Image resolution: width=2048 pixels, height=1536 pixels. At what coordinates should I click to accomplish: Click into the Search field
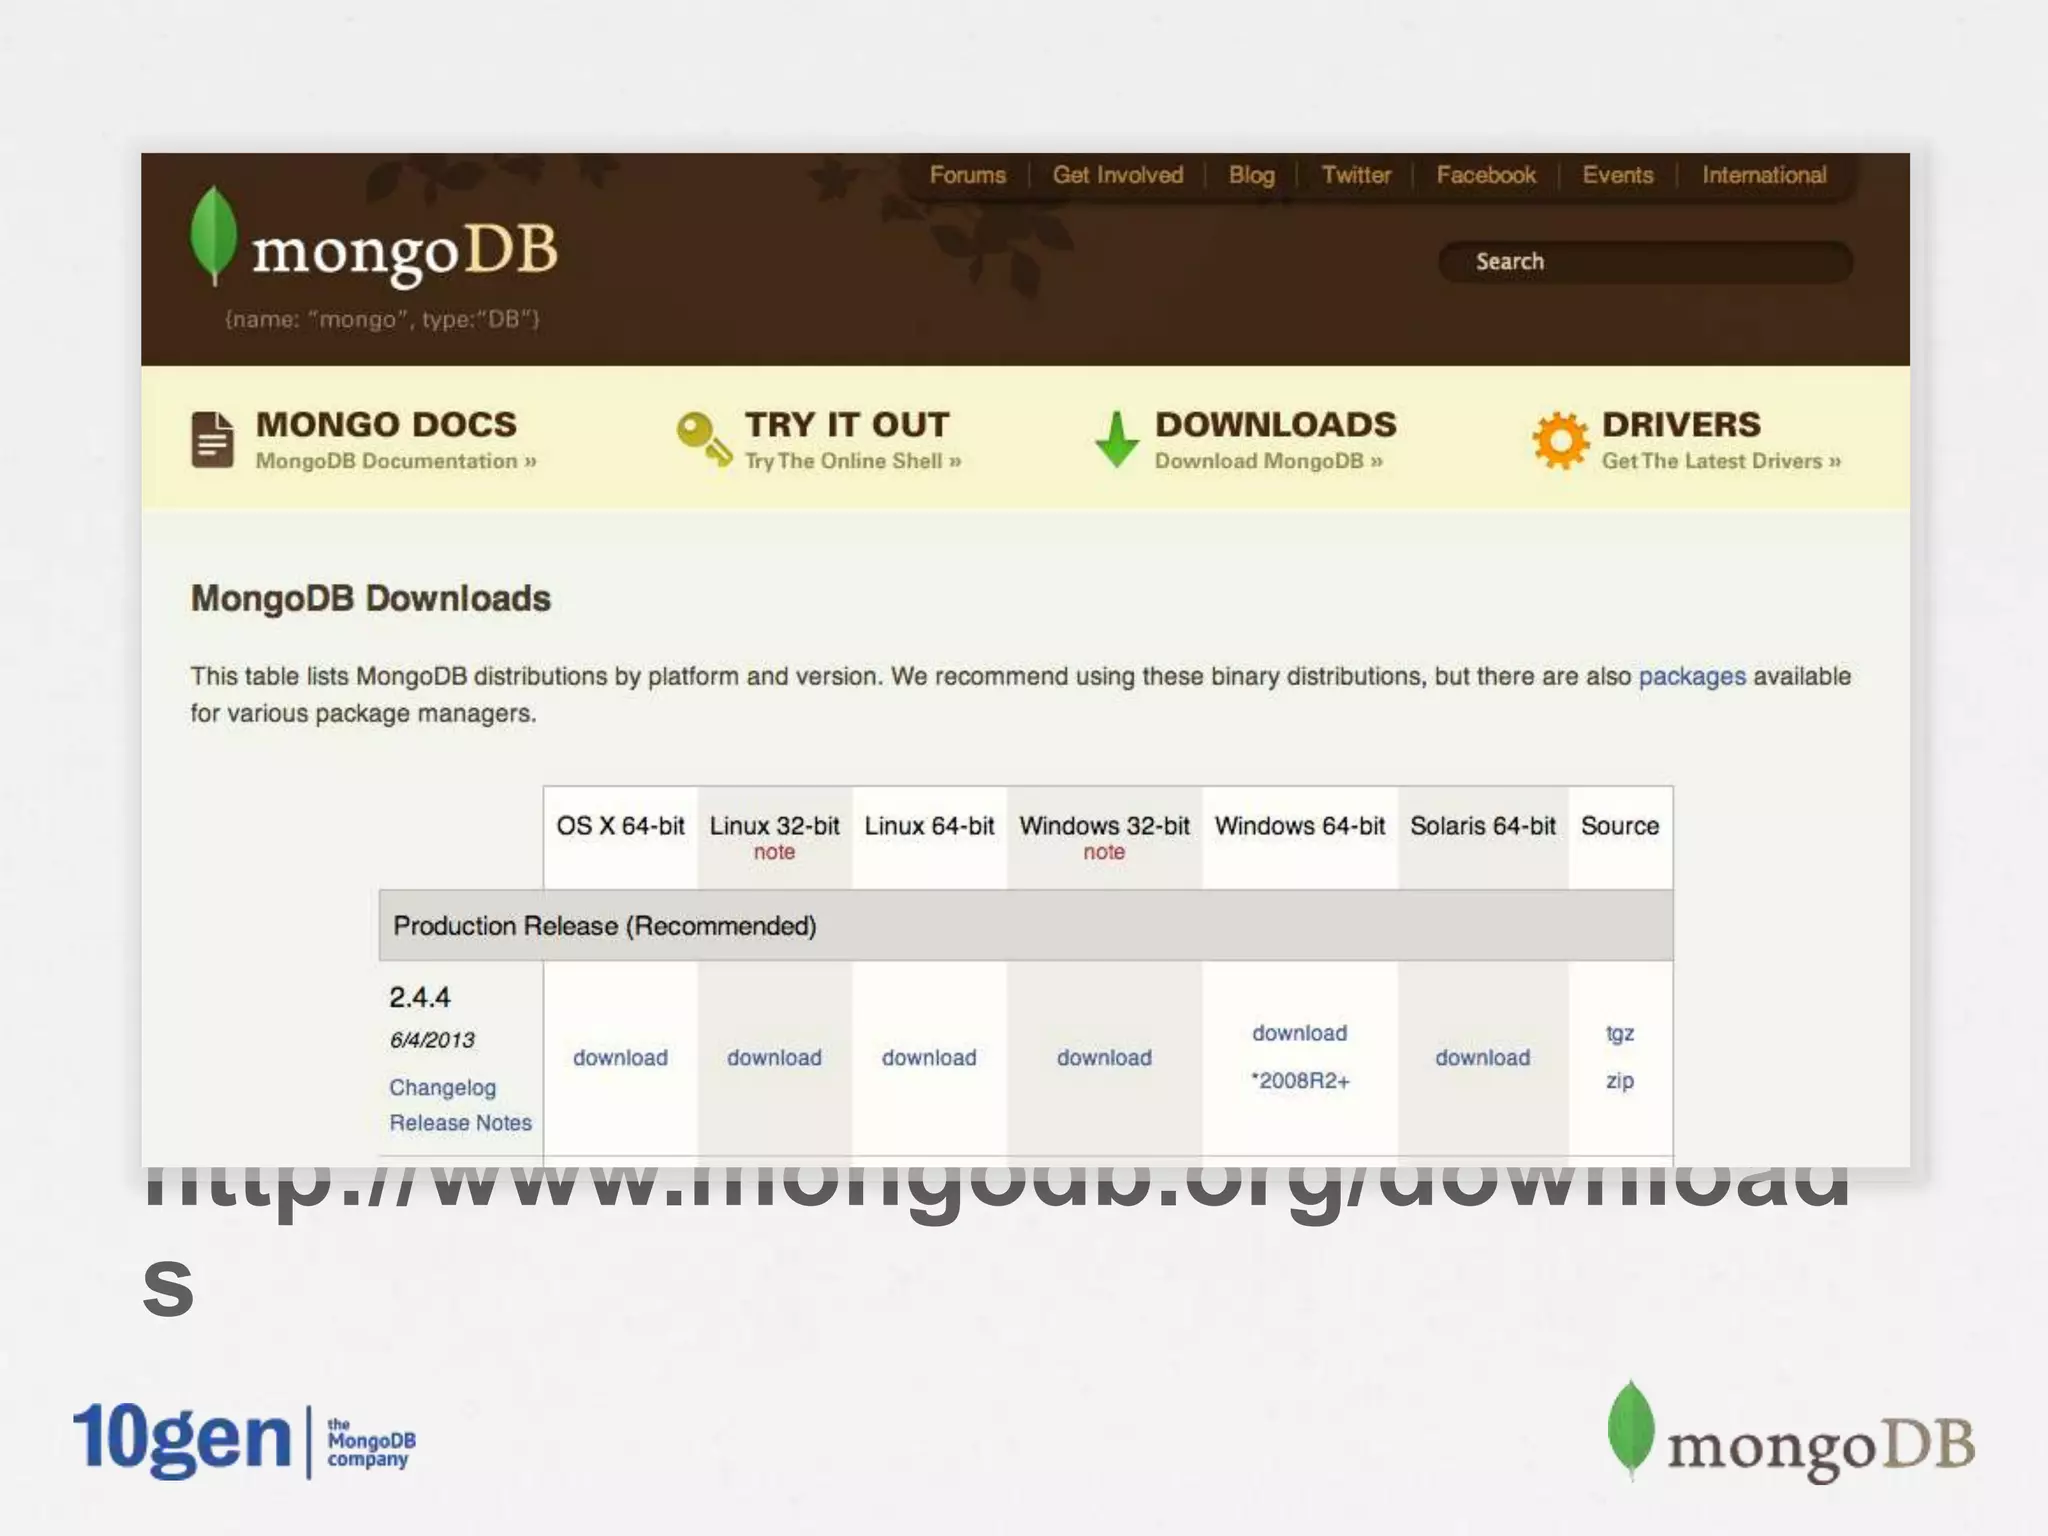pos(1645,262)
